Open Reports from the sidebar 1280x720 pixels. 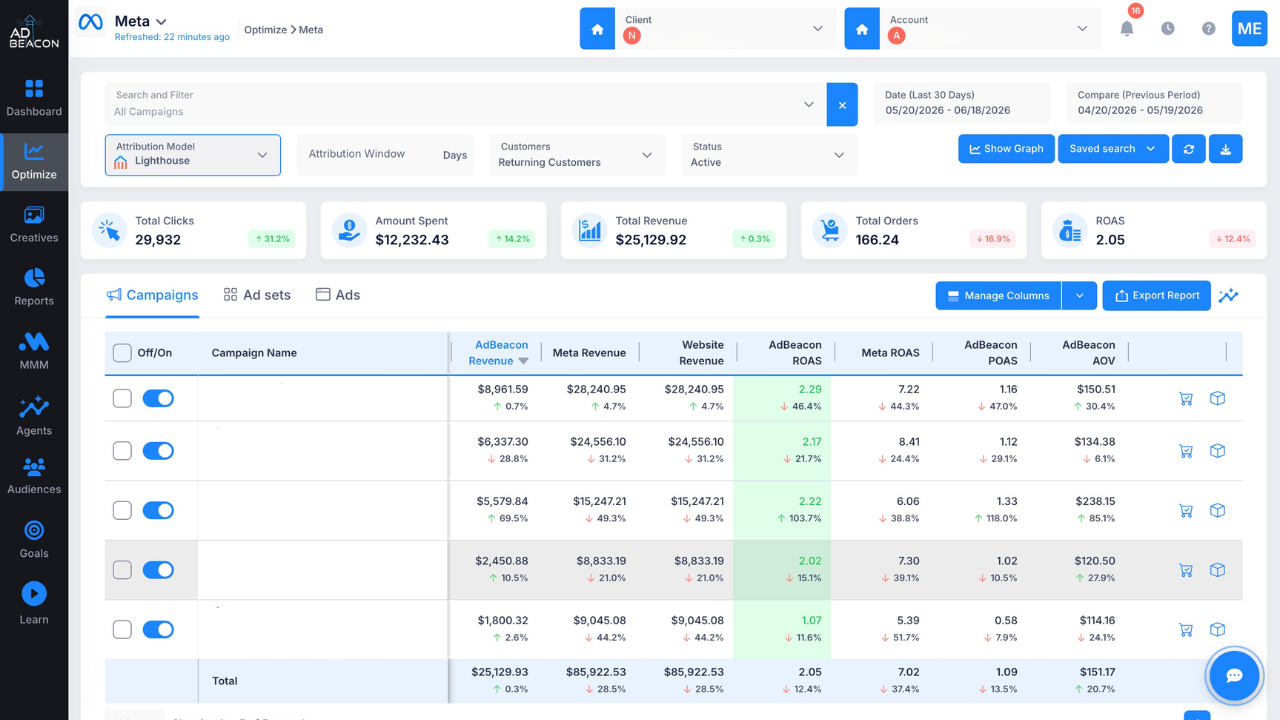34,287
